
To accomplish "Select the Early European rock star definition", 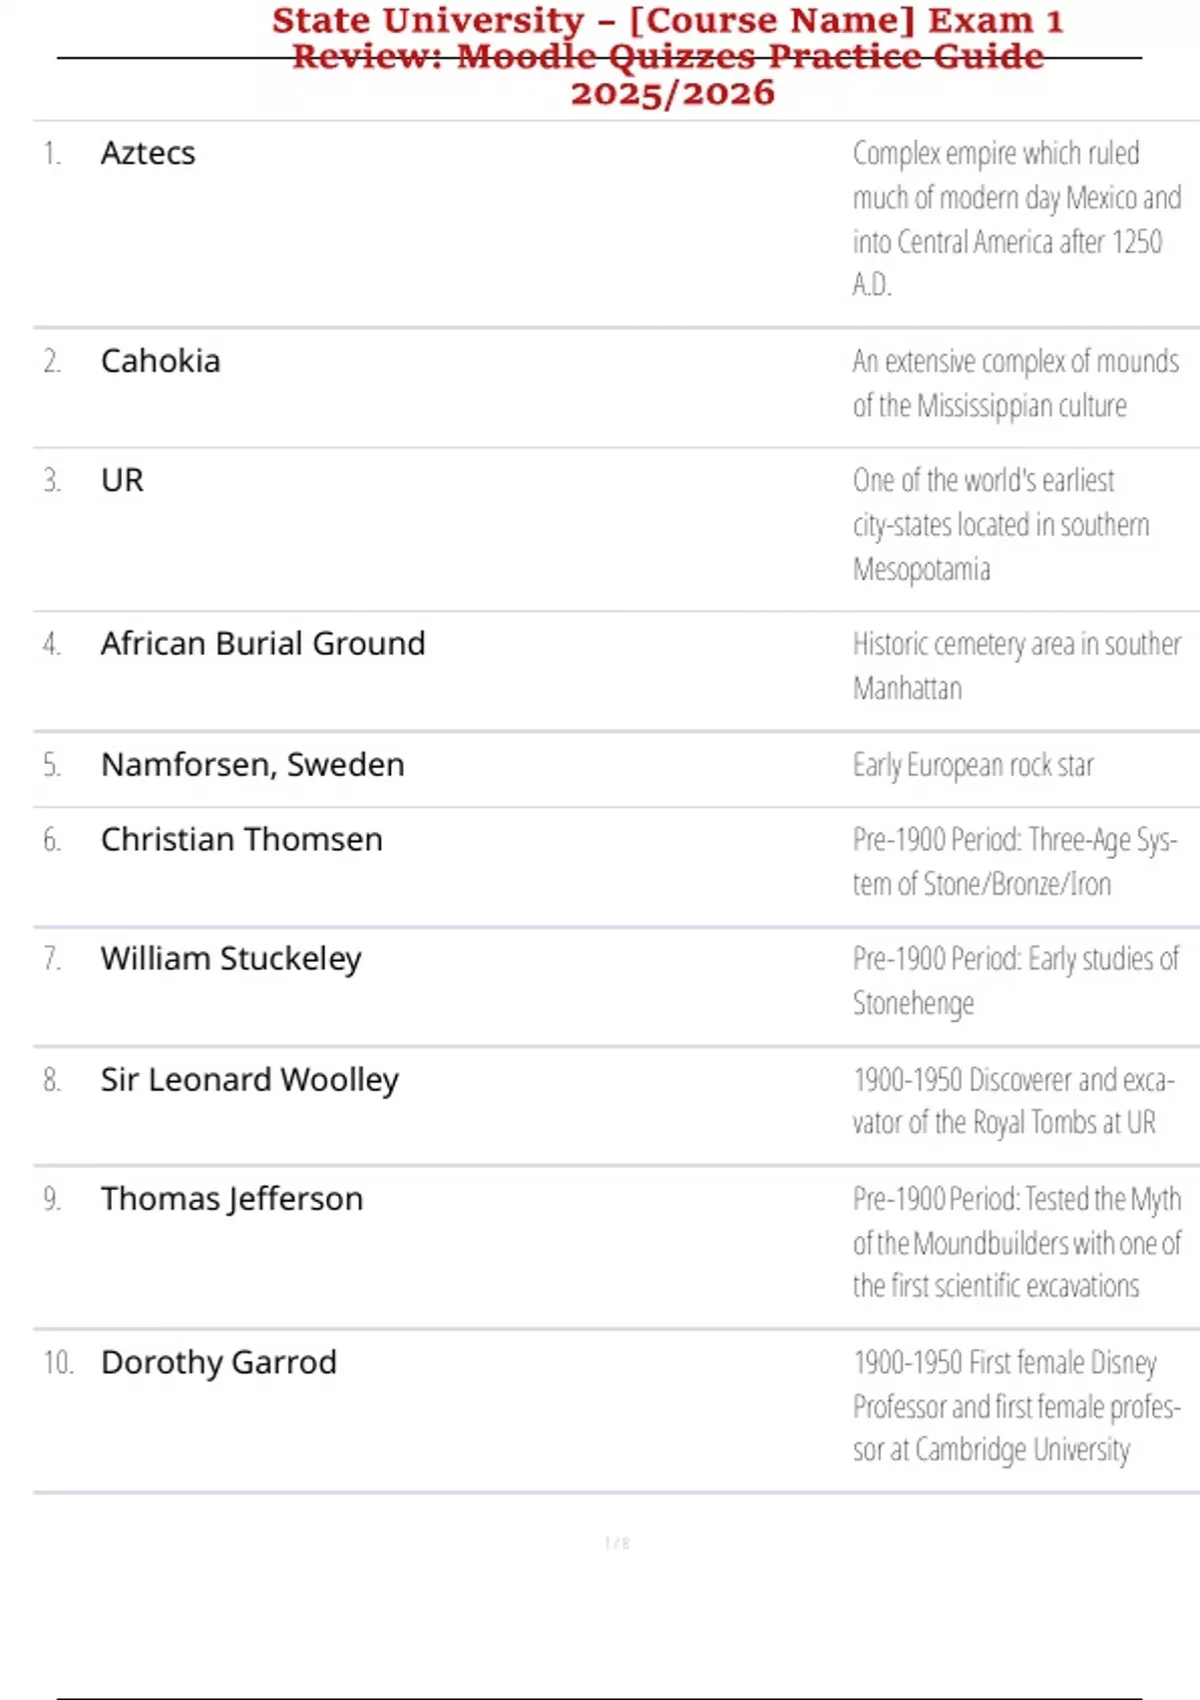I will click(973, 765).
